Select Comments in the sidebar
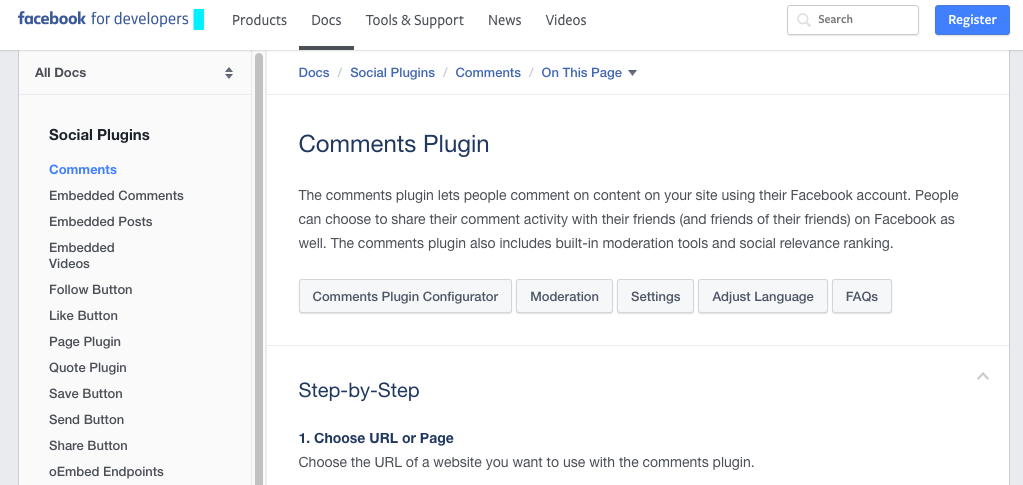The height and width of the screenshot is (485, 1023). tap(83, 170)
